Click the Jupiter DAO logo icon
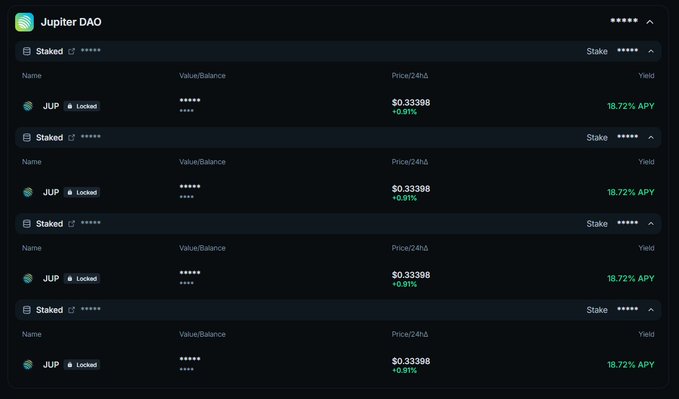 coord(24,22)
